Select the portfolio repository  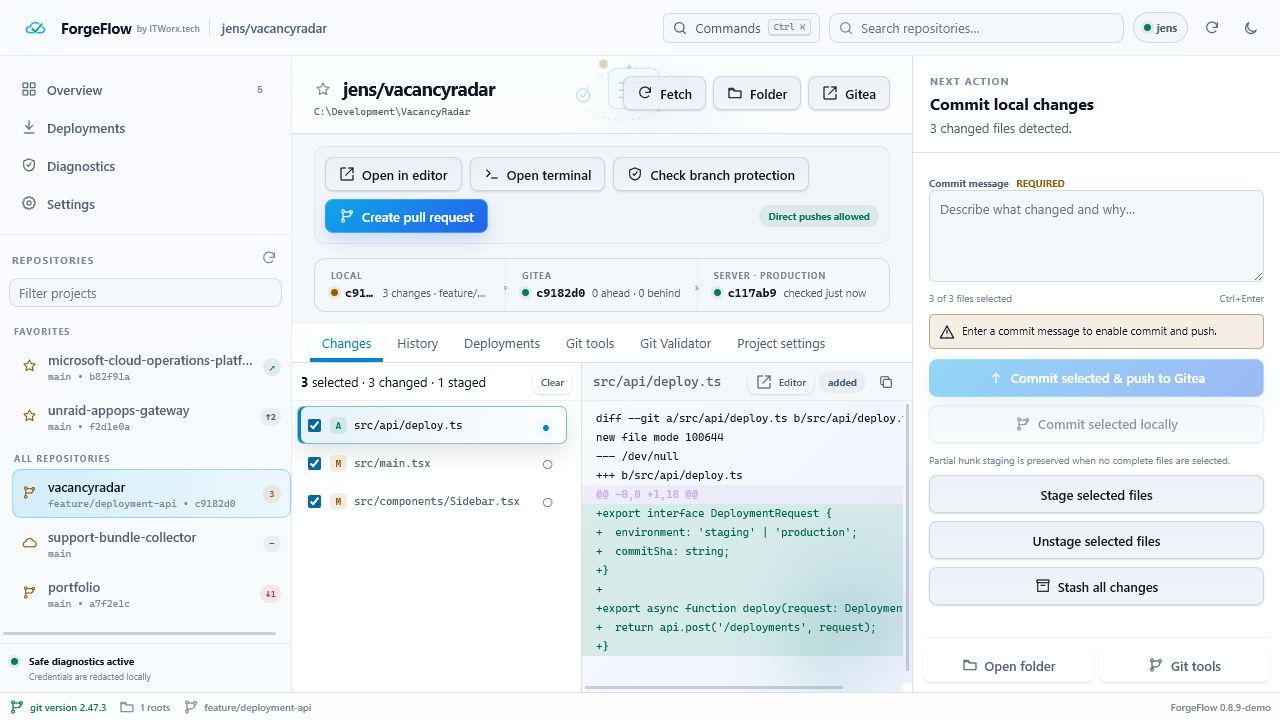point(151,594)
